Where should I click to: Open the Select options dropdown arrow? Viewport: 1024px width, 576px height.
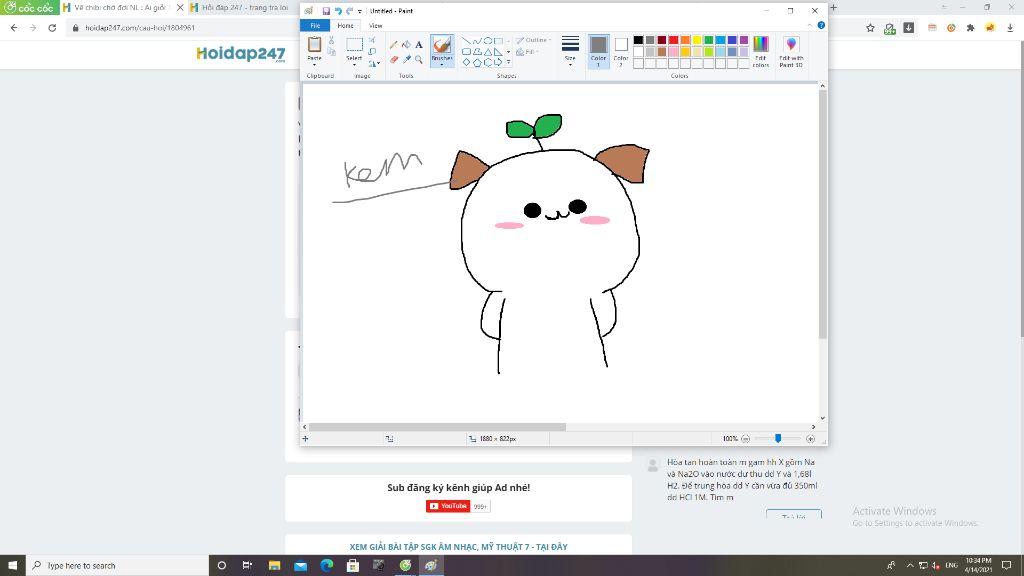point(354,65)
